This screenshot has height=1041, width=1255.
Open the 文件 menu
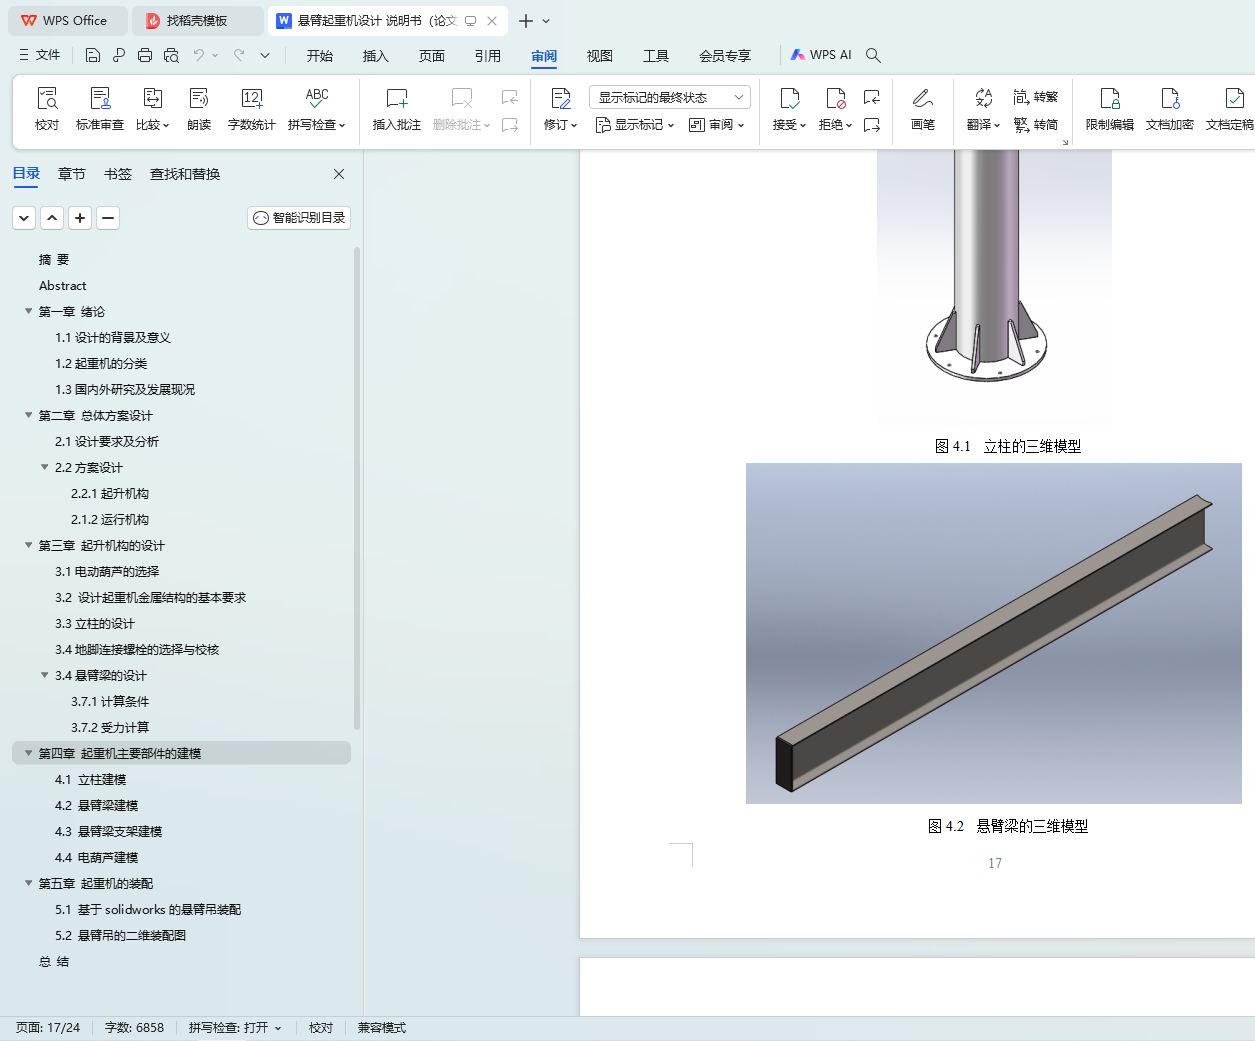click(40, 55)
